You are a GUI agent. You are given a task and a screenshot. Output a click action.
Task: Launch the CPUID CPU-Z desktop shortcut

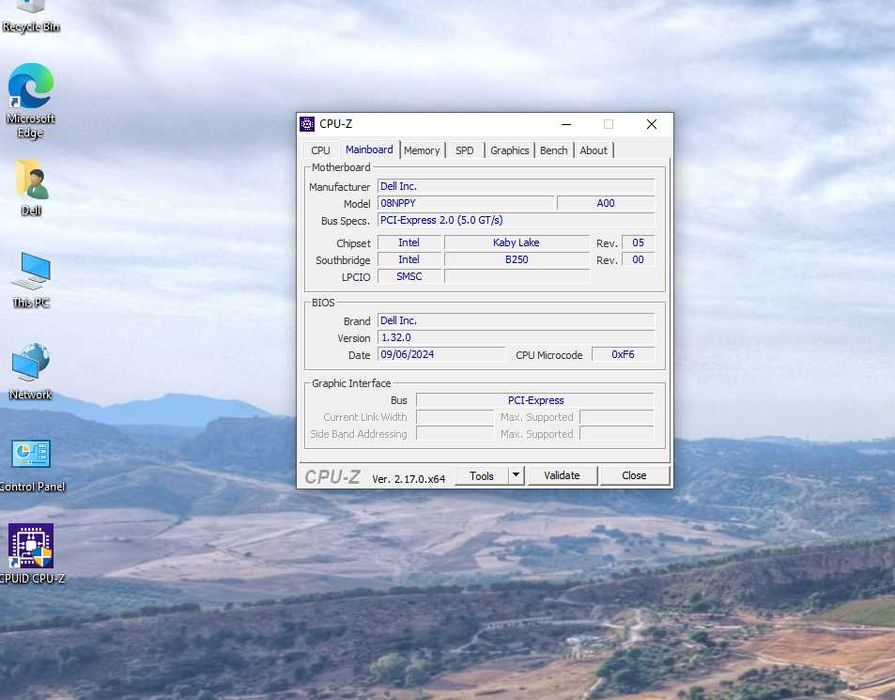coord(31,554)
